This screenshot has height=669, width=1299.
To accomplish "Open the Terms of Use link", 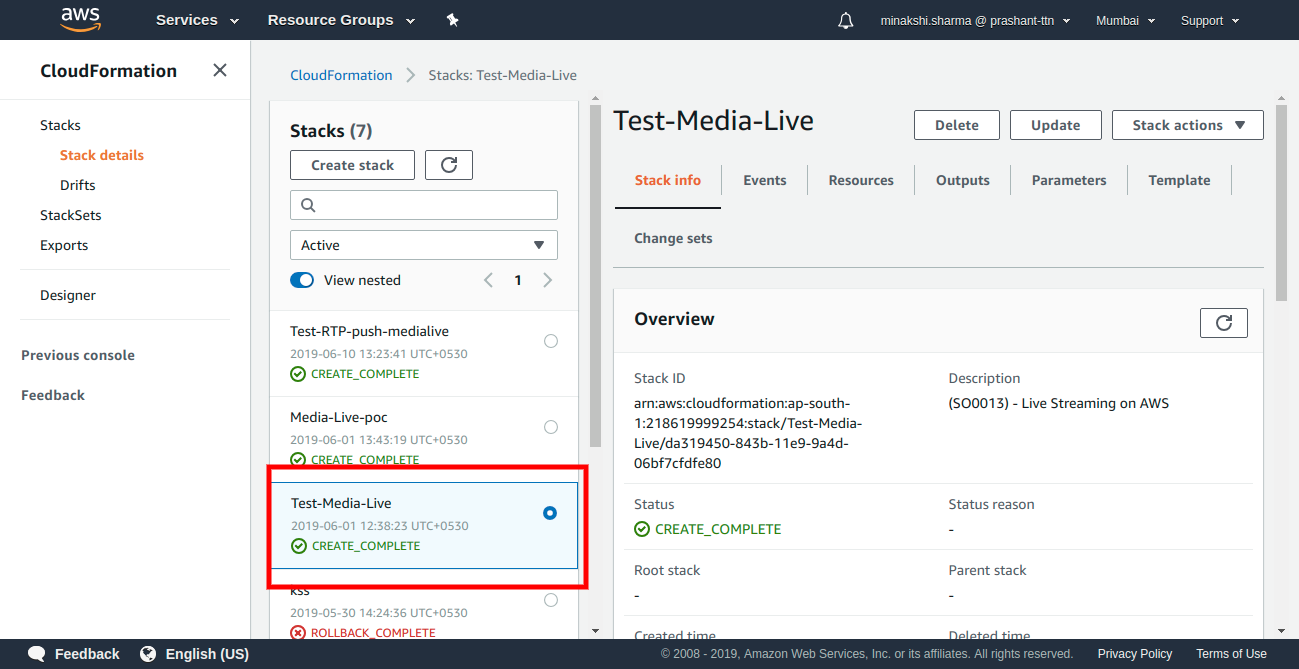I will click(x=1231, y=654).
